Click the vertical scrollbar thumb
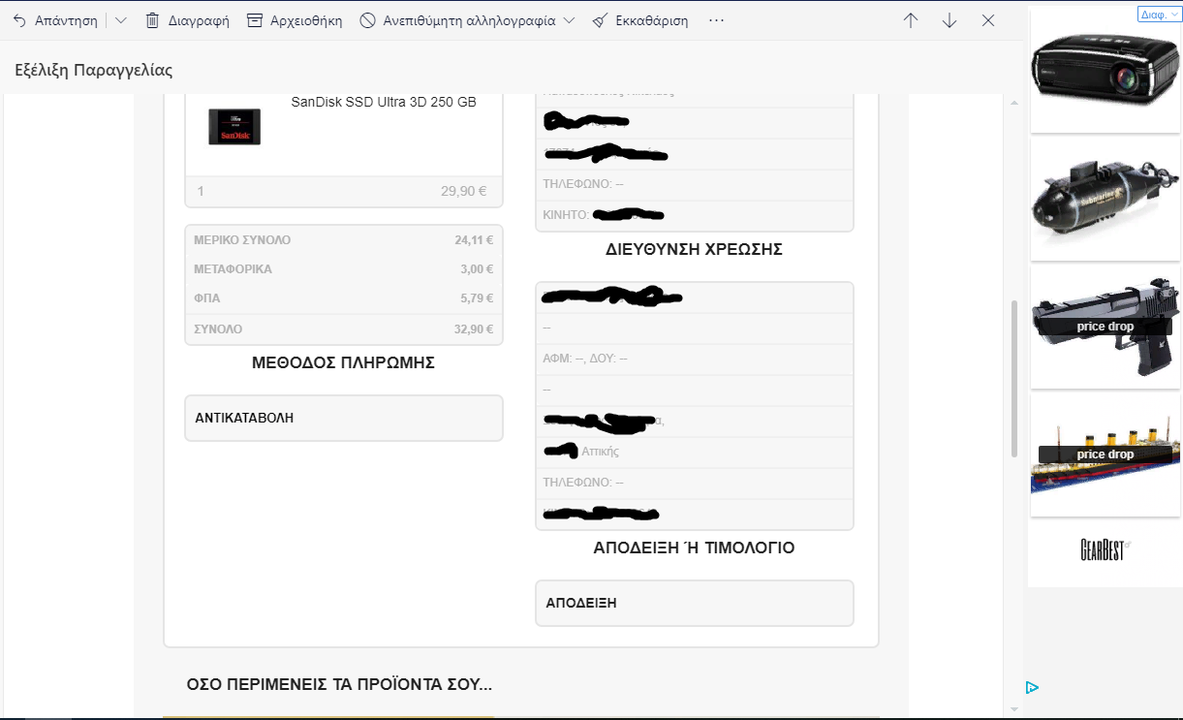 coord(1014,378)
